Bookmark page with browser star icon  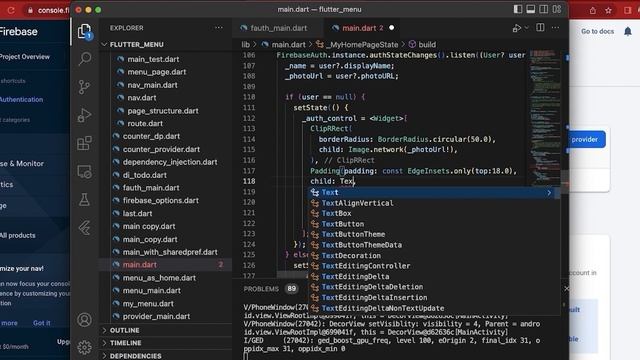coord(609,11)
